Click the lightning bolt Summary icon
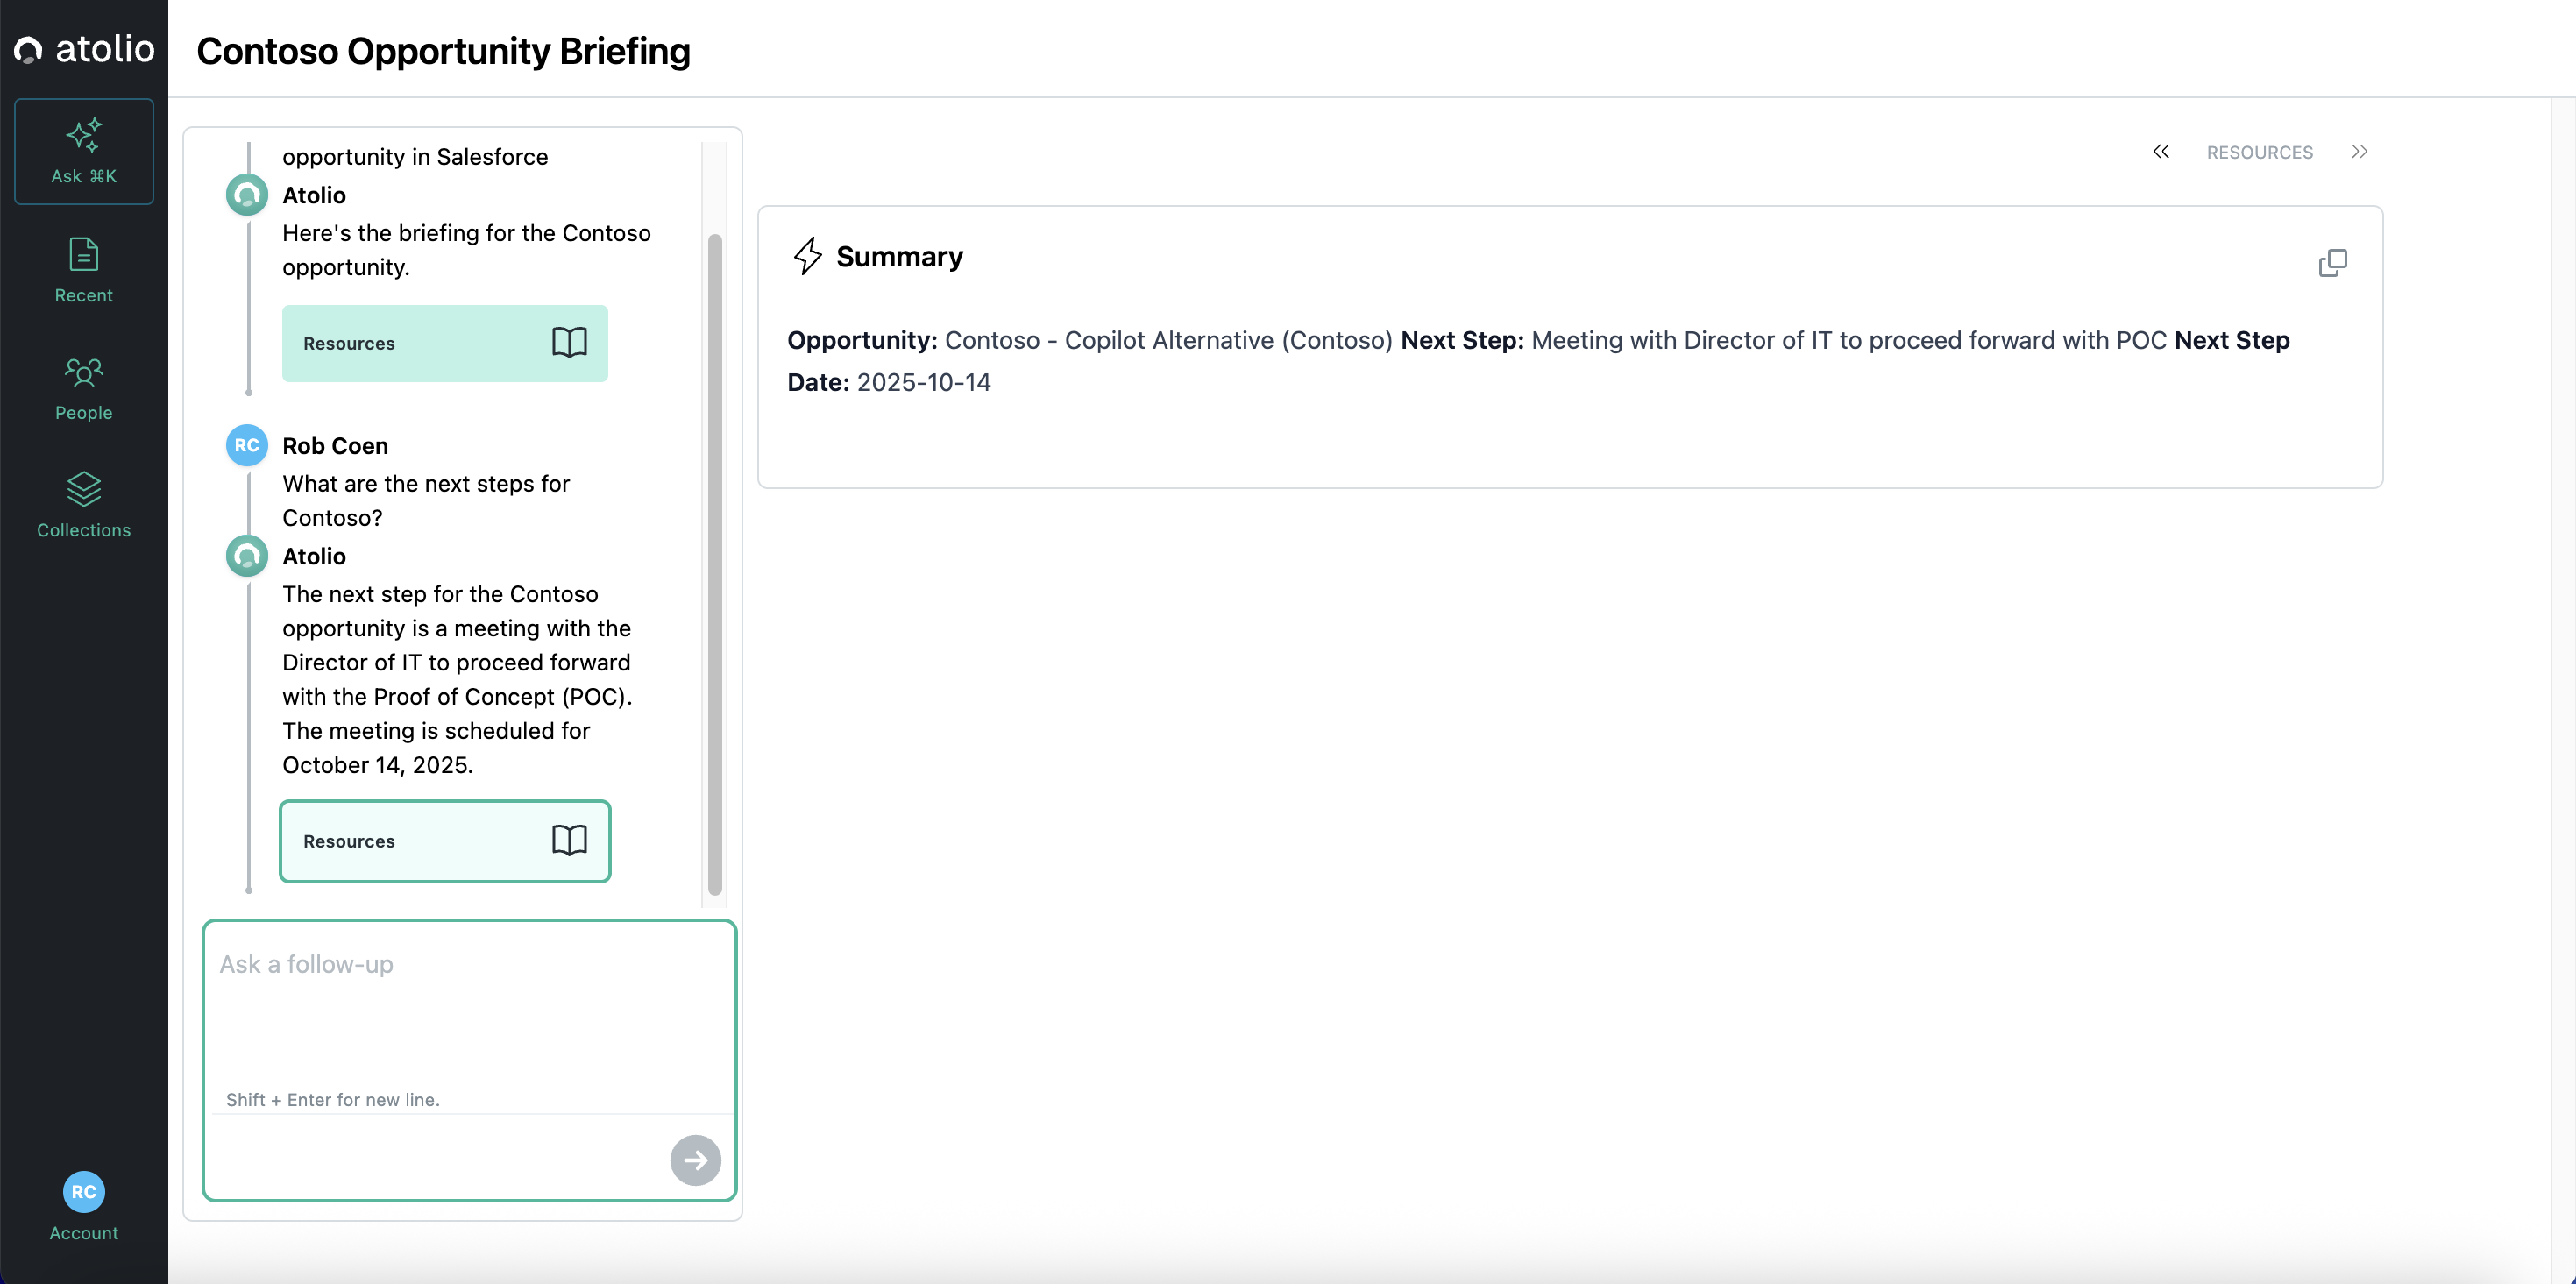 click(x=807, y=256)
